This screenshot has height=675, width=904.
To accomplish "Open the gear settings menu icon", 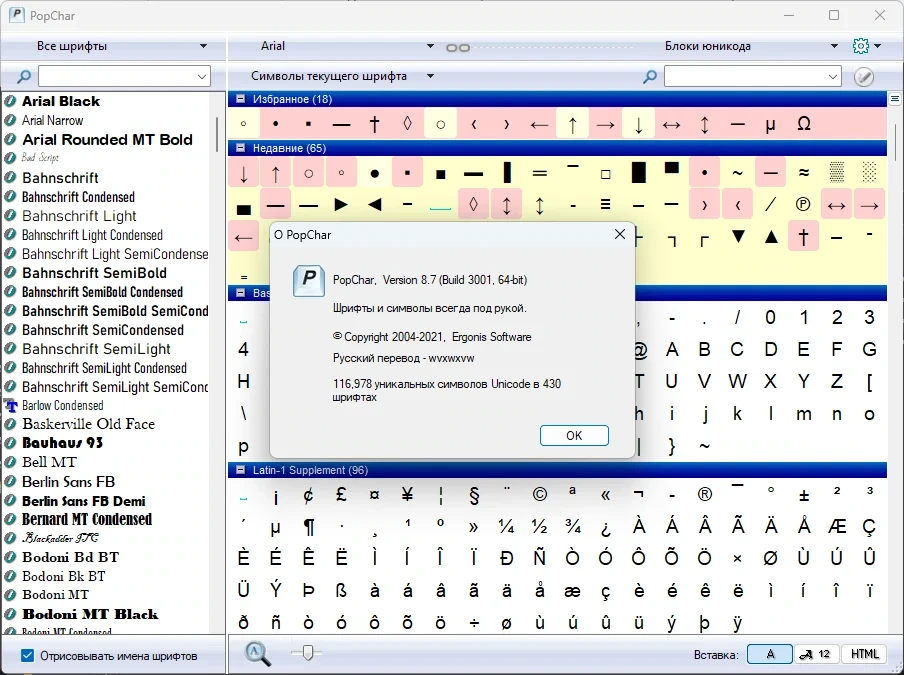I will pos(861,46).
